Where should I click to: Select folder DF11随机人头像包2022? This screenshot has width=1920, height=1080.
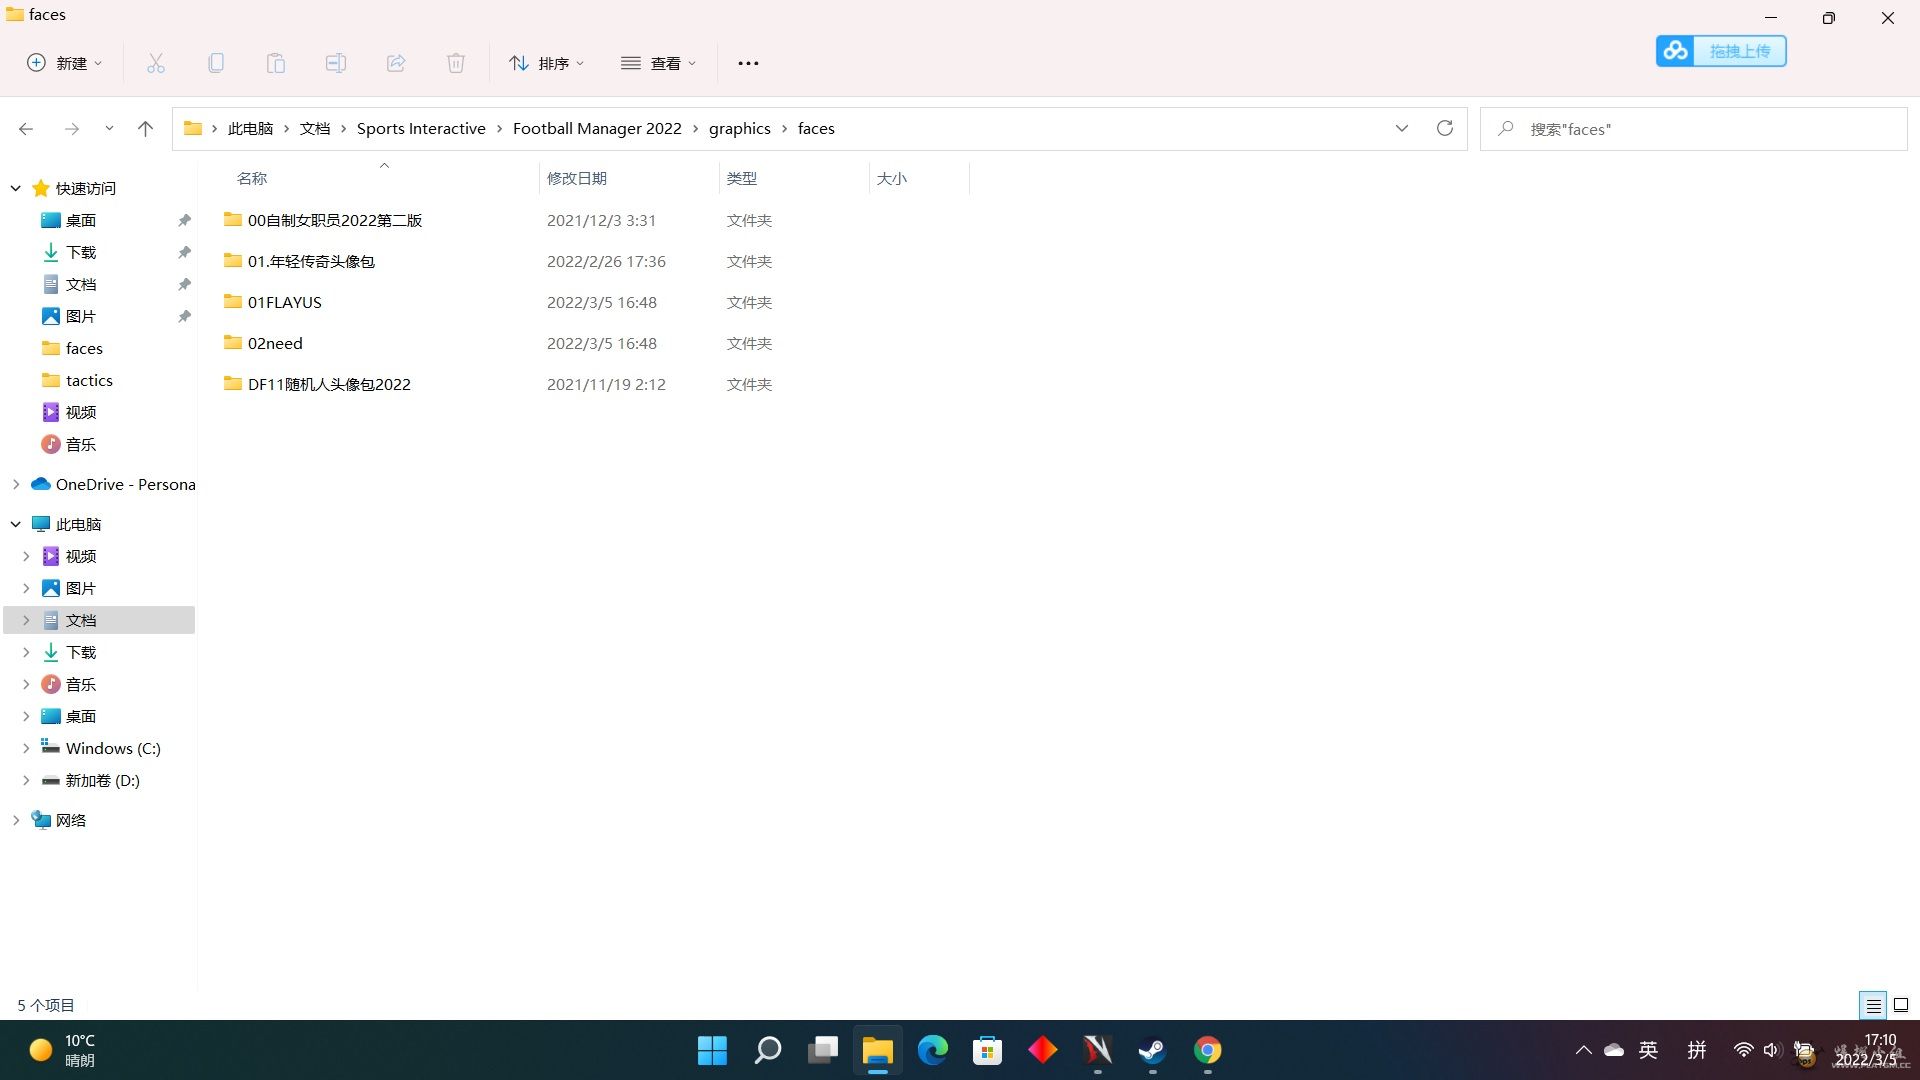[x=329, y=384]
